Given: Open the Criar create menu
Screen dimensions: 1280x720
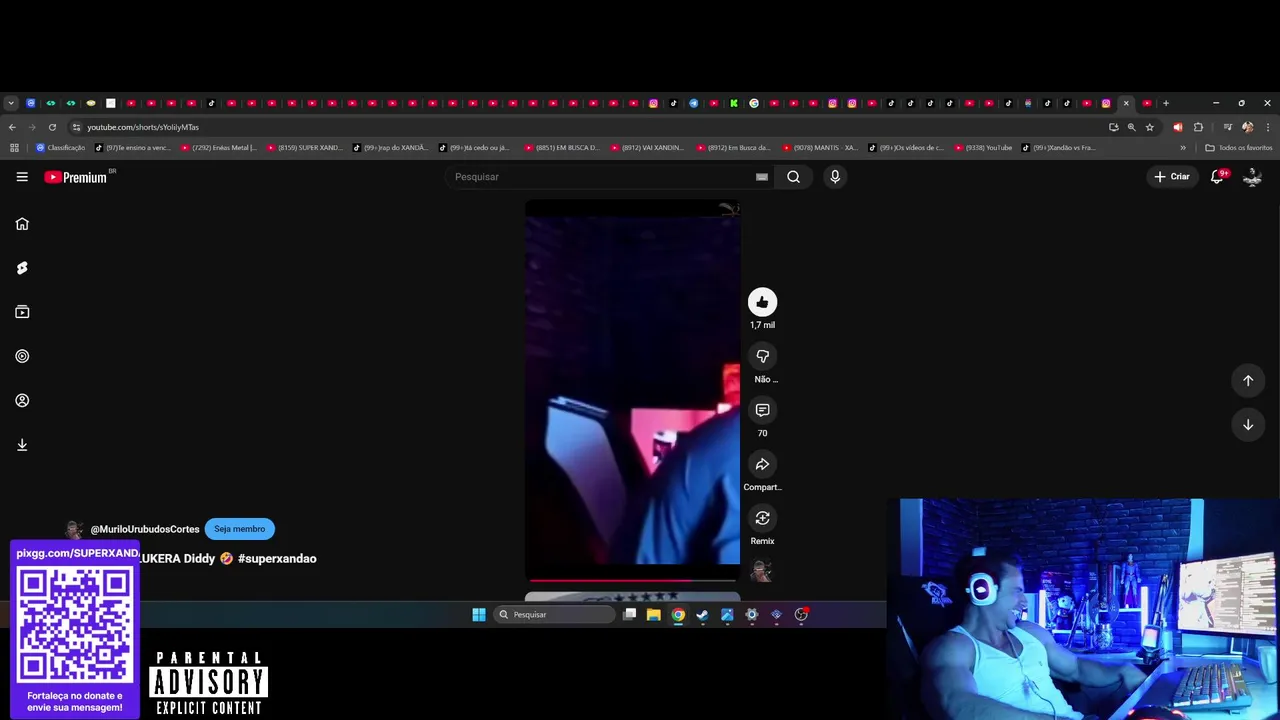Looking at the screenshot, I should [1171, 177].
